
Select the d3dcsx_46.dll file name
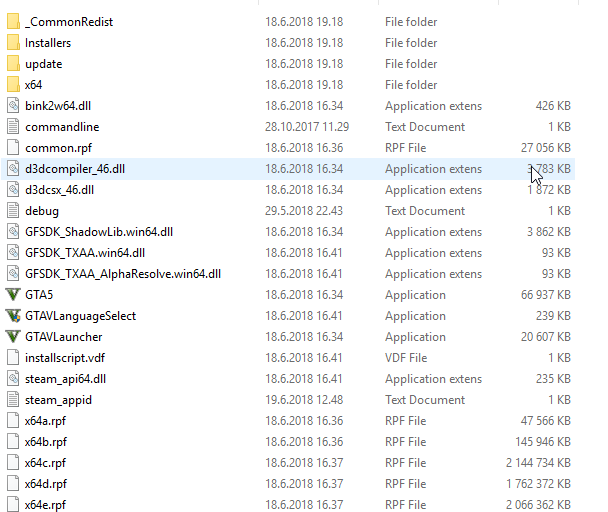point(59,190)
